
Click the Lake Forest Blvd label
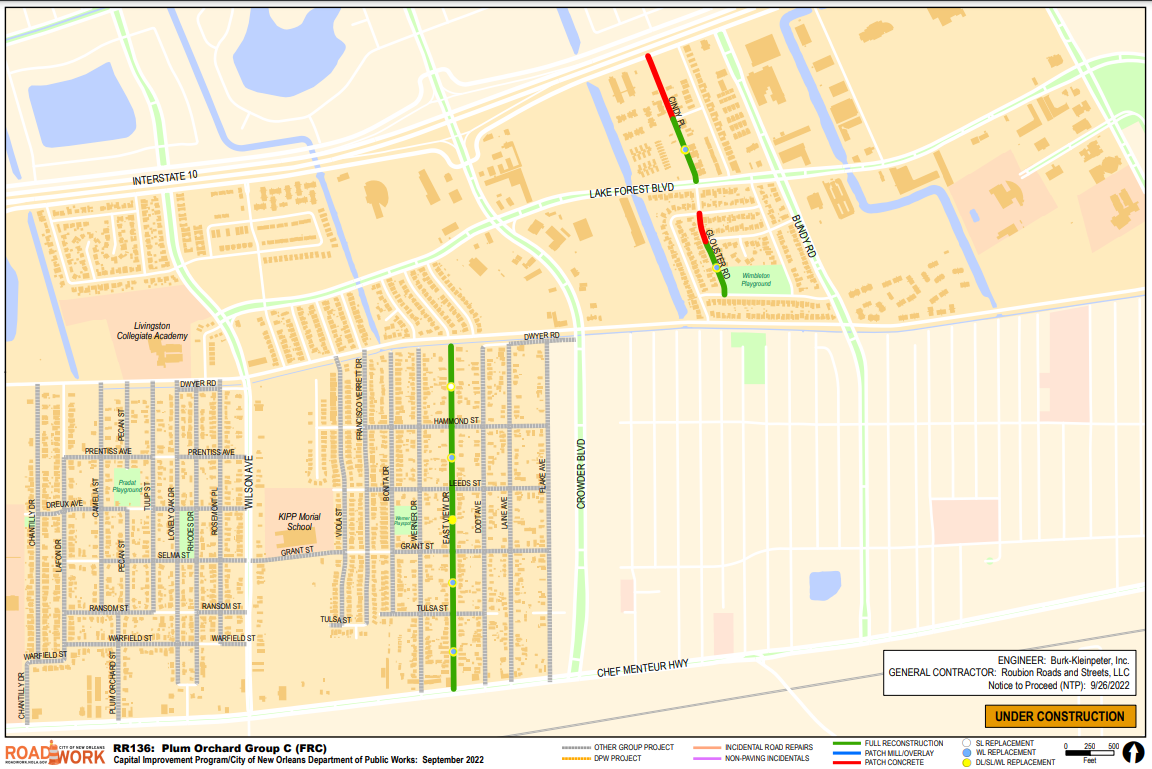point(631,191)
